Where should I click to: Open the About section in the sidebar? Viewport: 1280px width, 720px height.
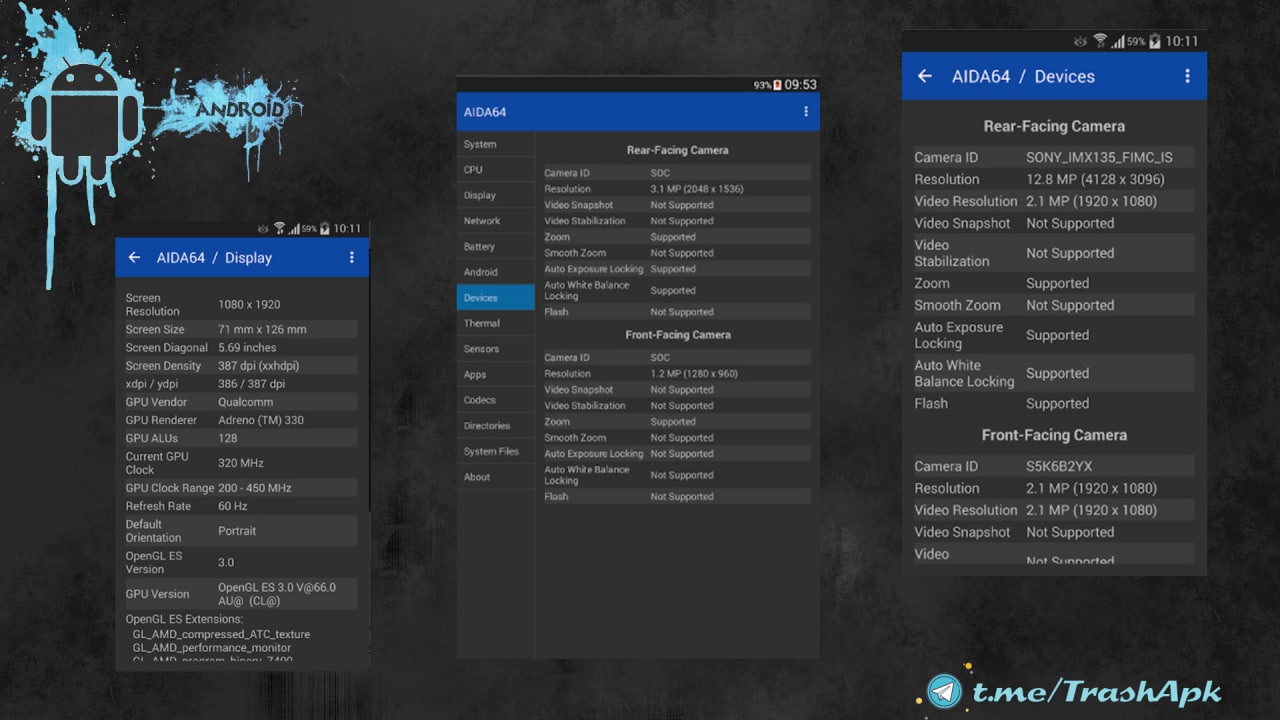(x=495, y=477)
